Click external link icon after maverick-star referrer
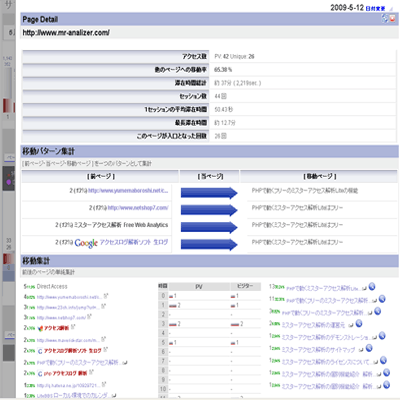 tap(103, 339)
